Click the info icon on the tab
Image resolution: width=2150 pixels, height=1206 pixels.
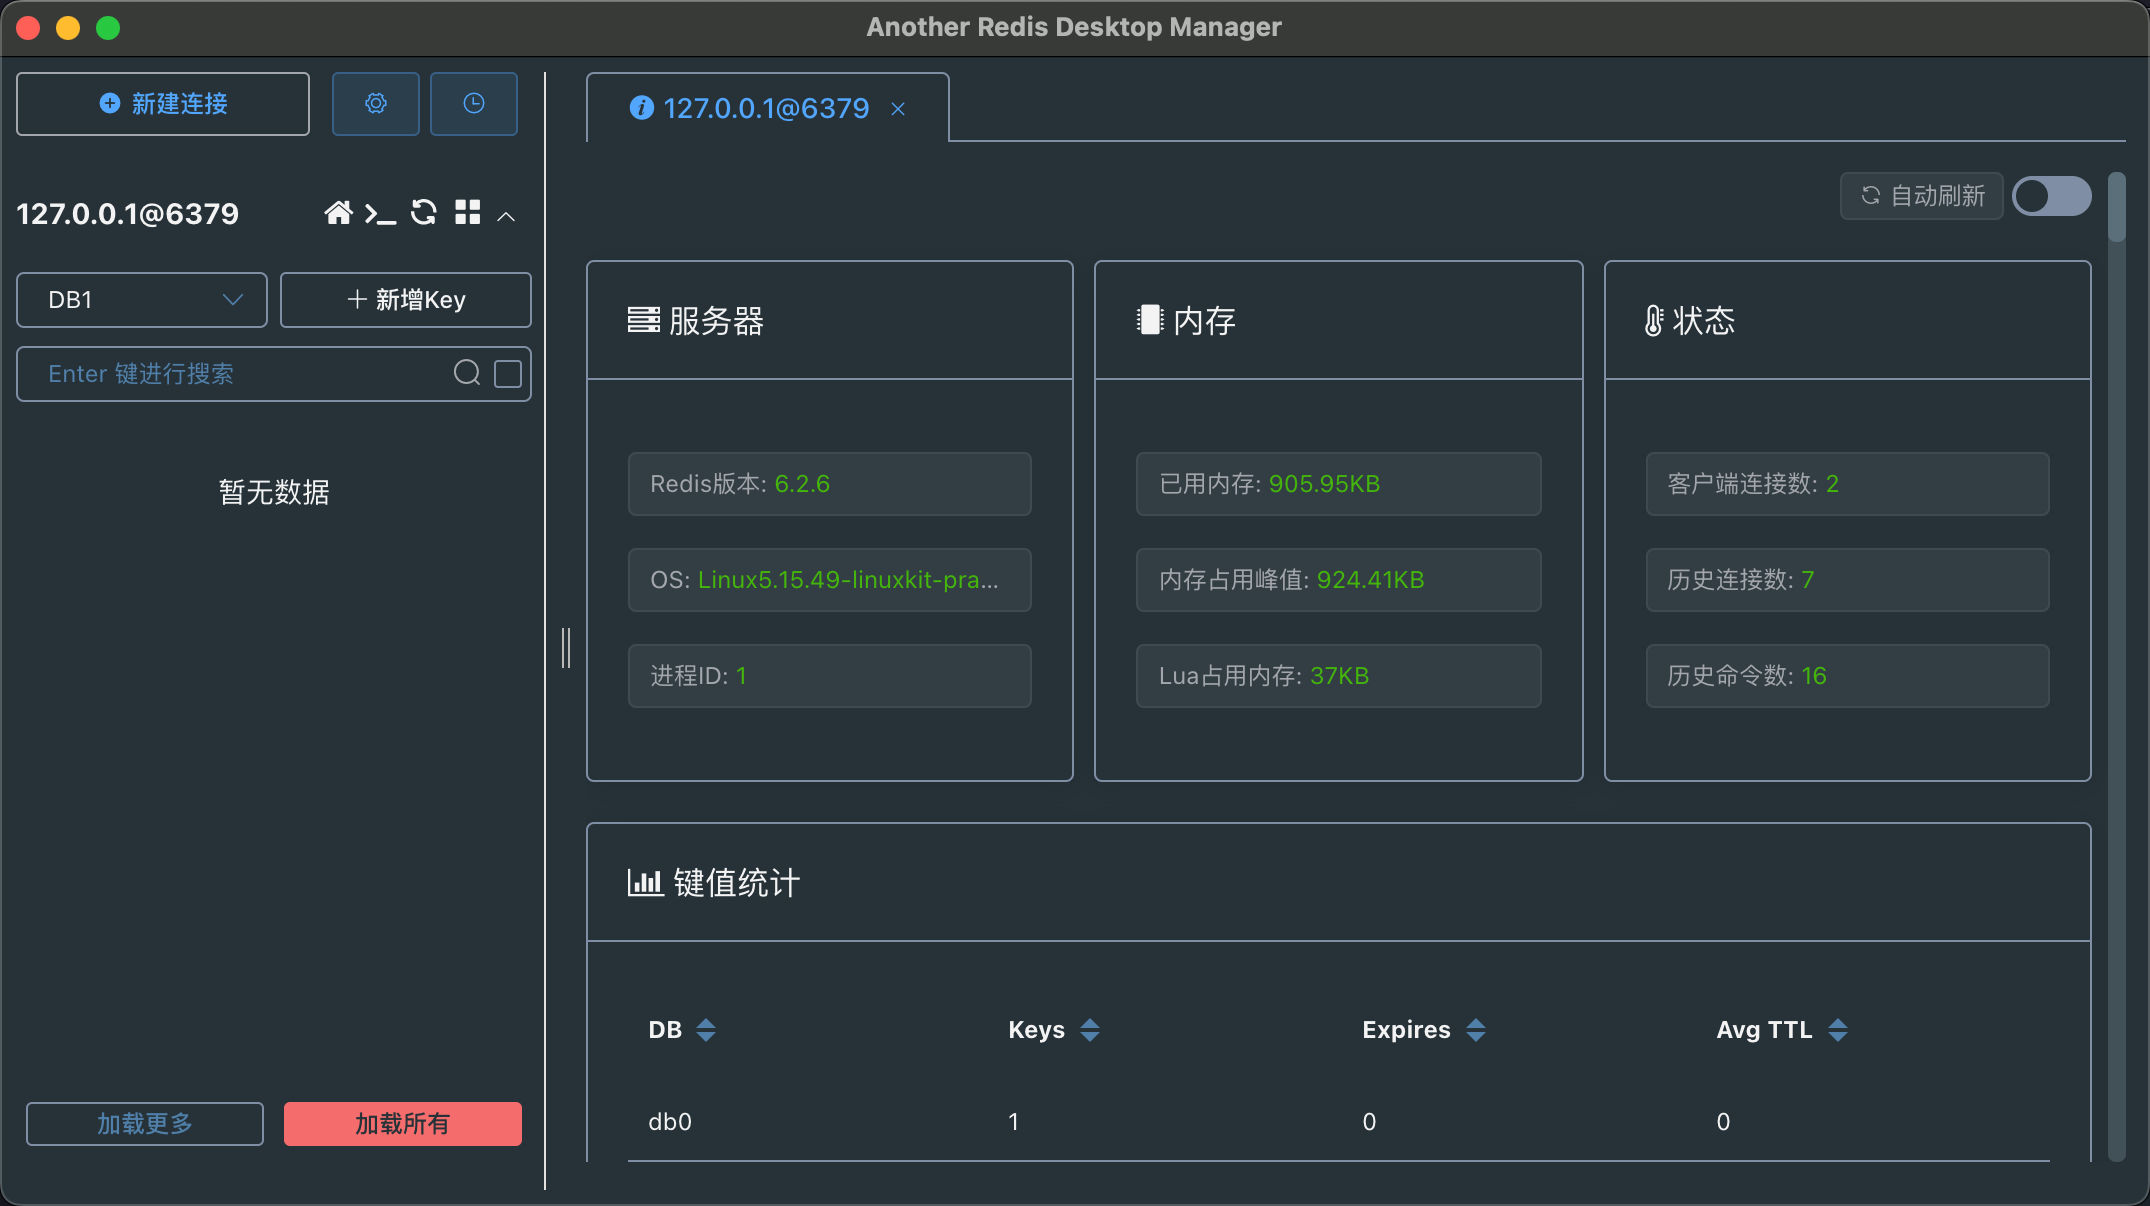tap(642, 108)
